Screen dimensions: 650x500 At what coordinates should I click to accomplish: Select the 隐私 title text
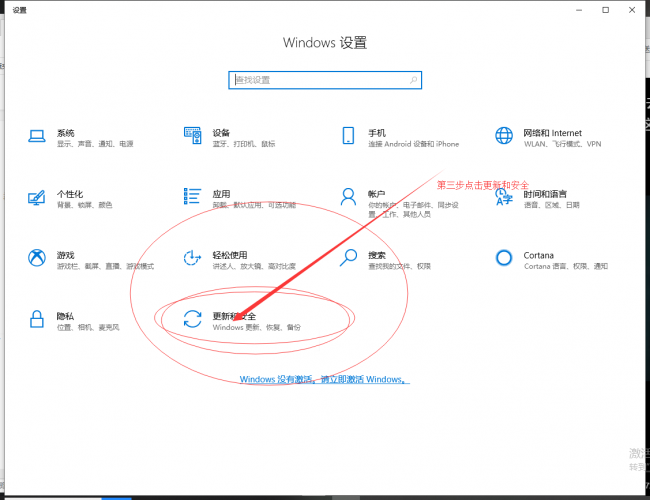coord(65,316)
